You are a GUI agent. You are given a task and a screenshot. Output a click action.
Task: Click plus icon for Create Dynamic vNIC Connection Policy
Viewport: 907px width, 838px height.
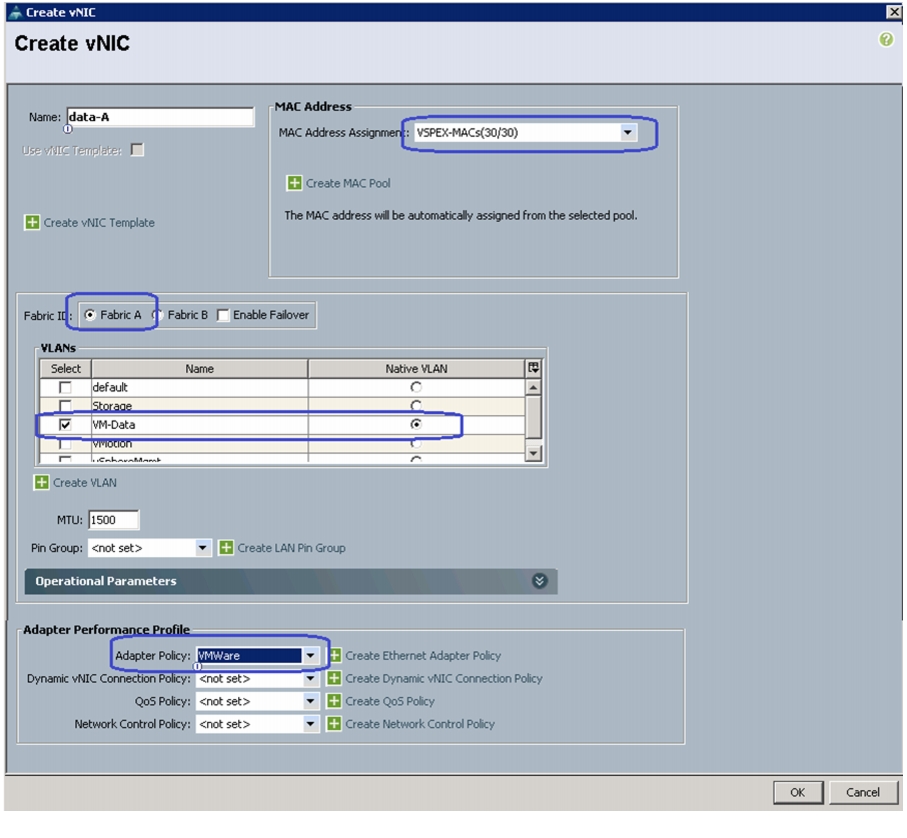[334, 678]
